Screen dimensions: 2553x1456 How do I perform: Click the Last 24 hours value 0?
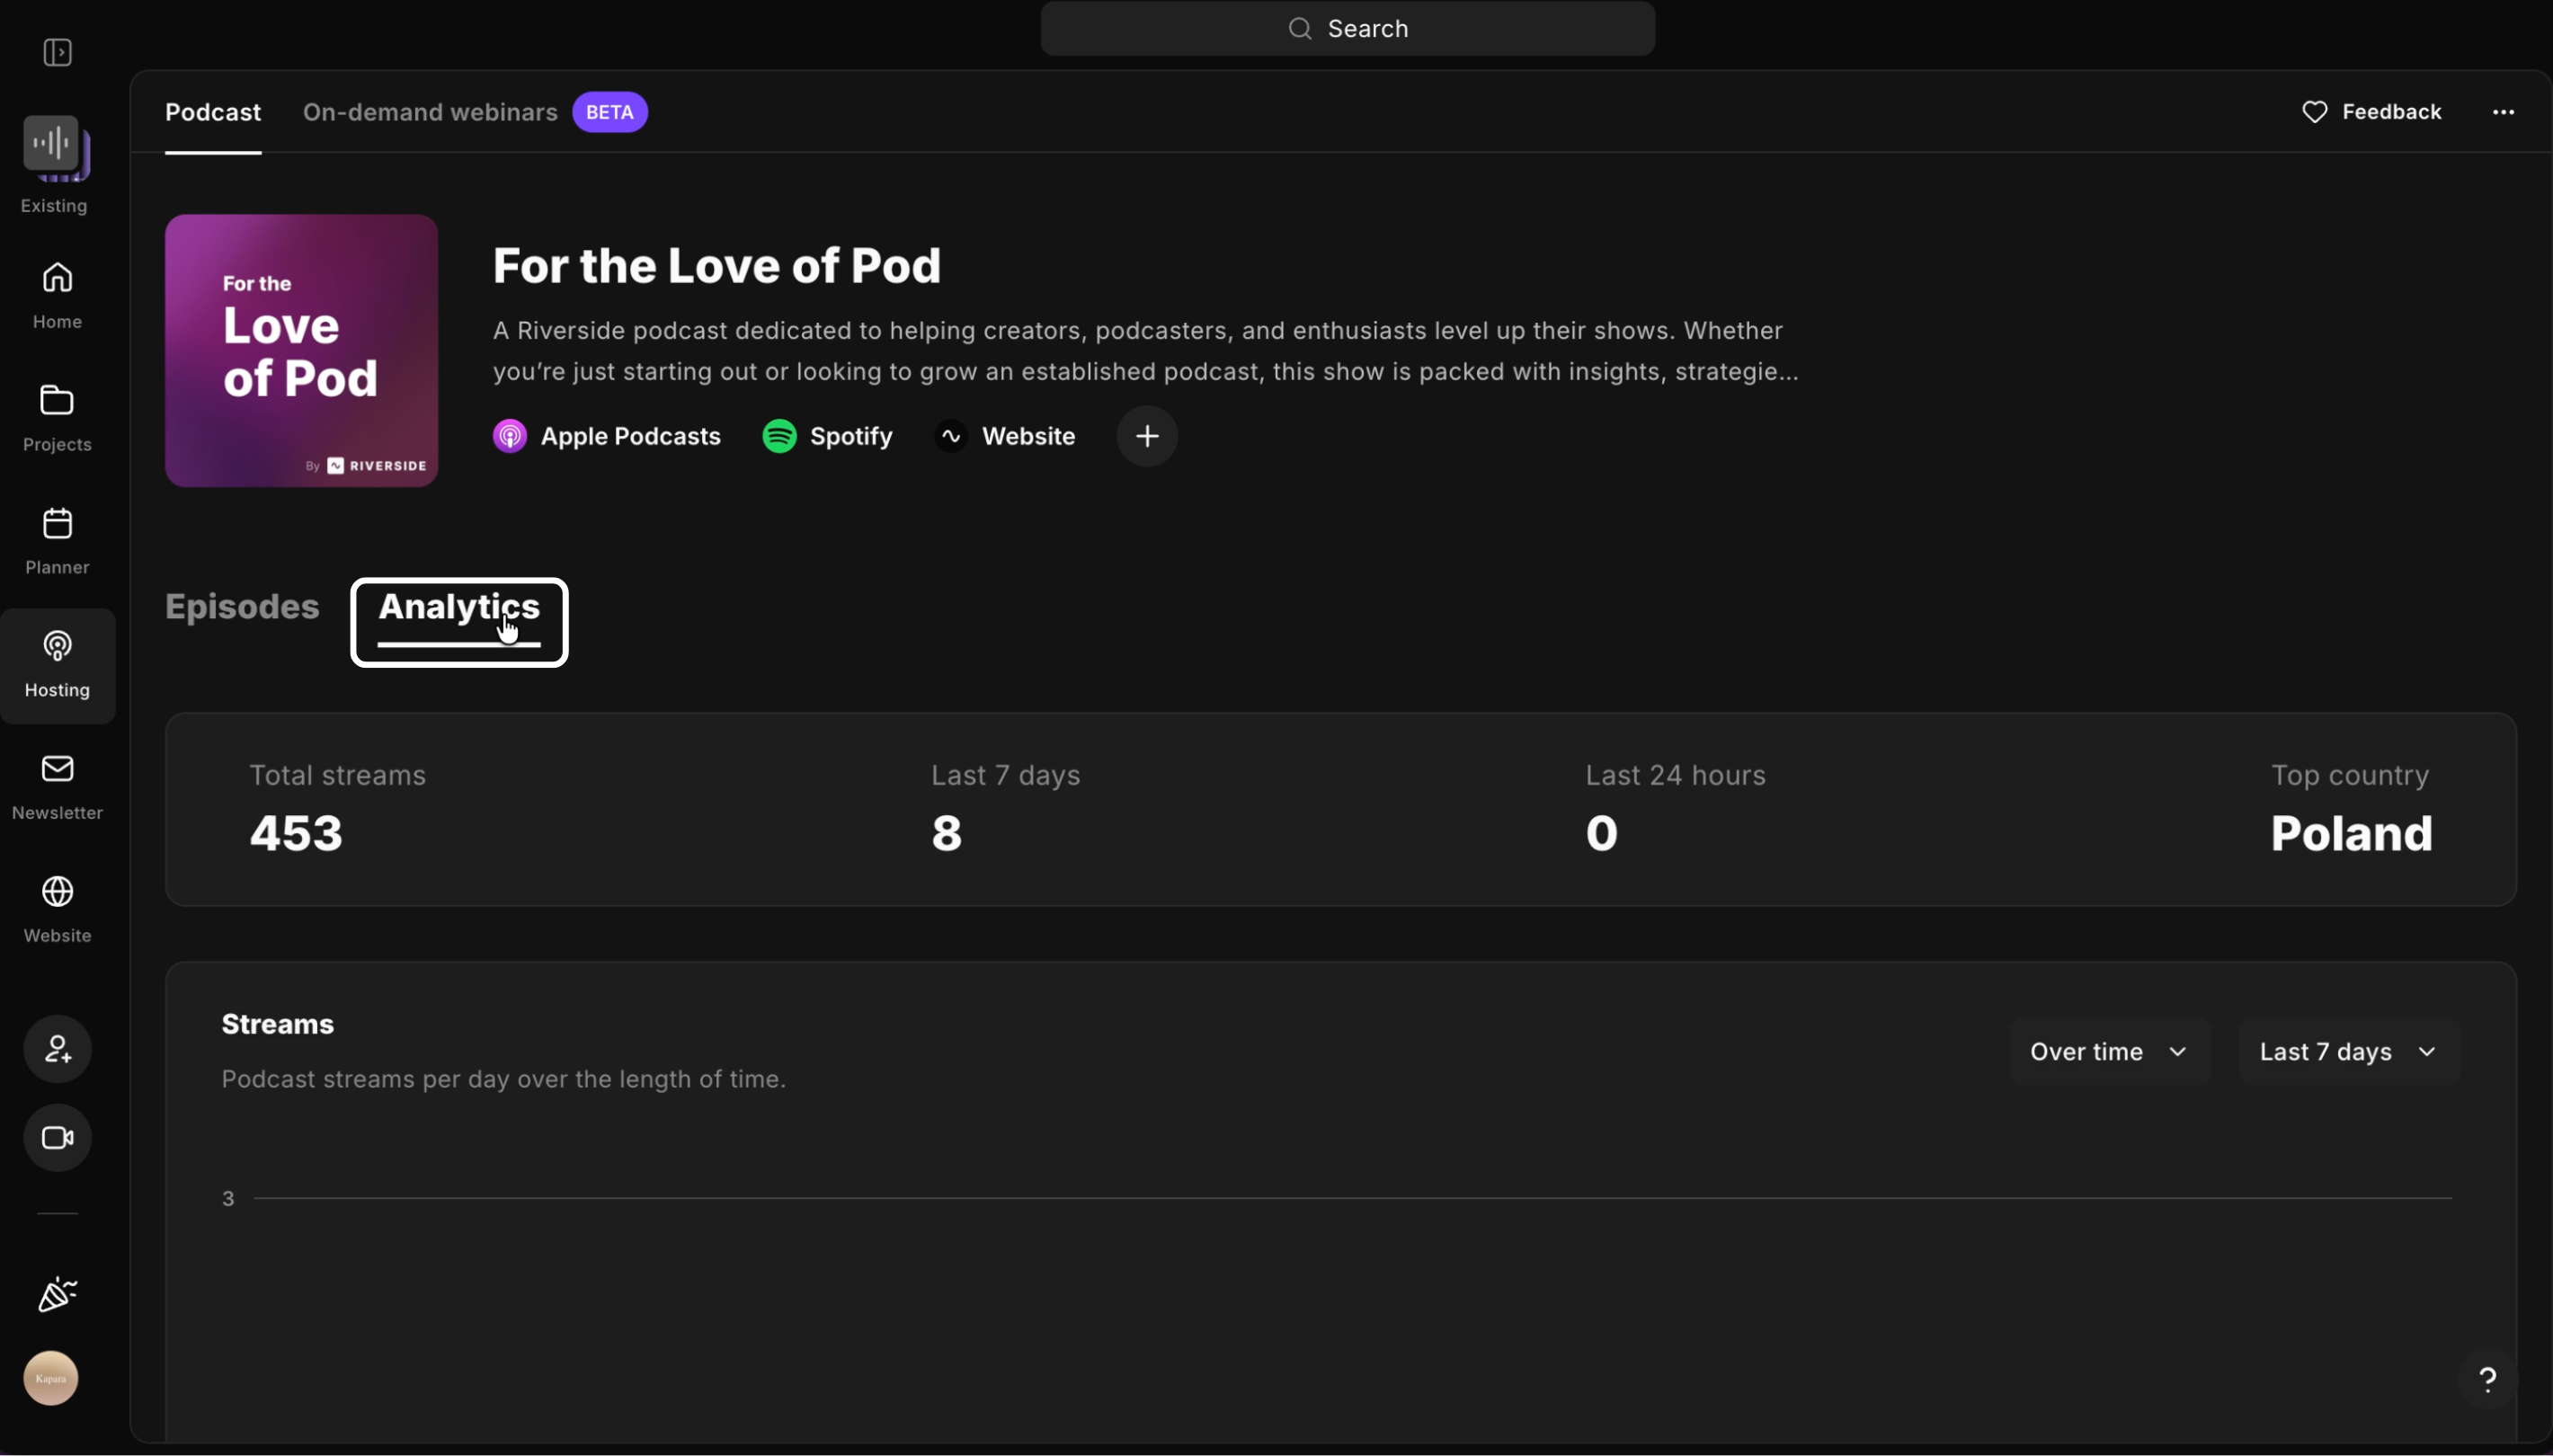pyautogui.click(x=1601, y=834)
